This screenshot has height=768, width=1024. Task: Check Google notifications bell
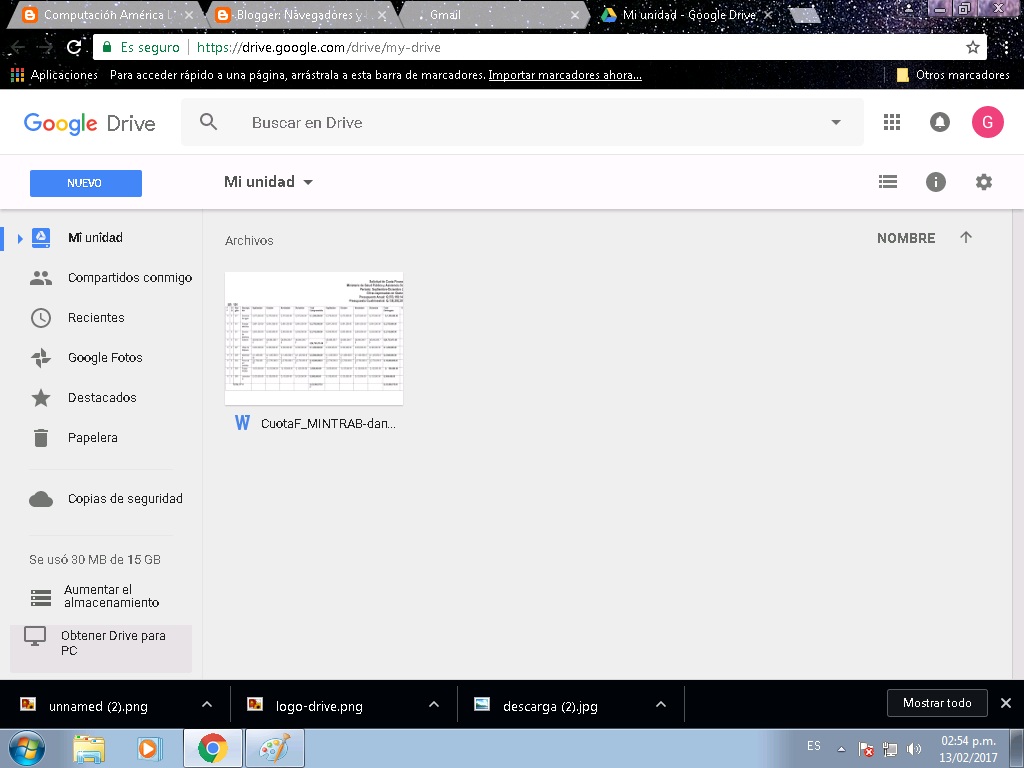[939, 121]
